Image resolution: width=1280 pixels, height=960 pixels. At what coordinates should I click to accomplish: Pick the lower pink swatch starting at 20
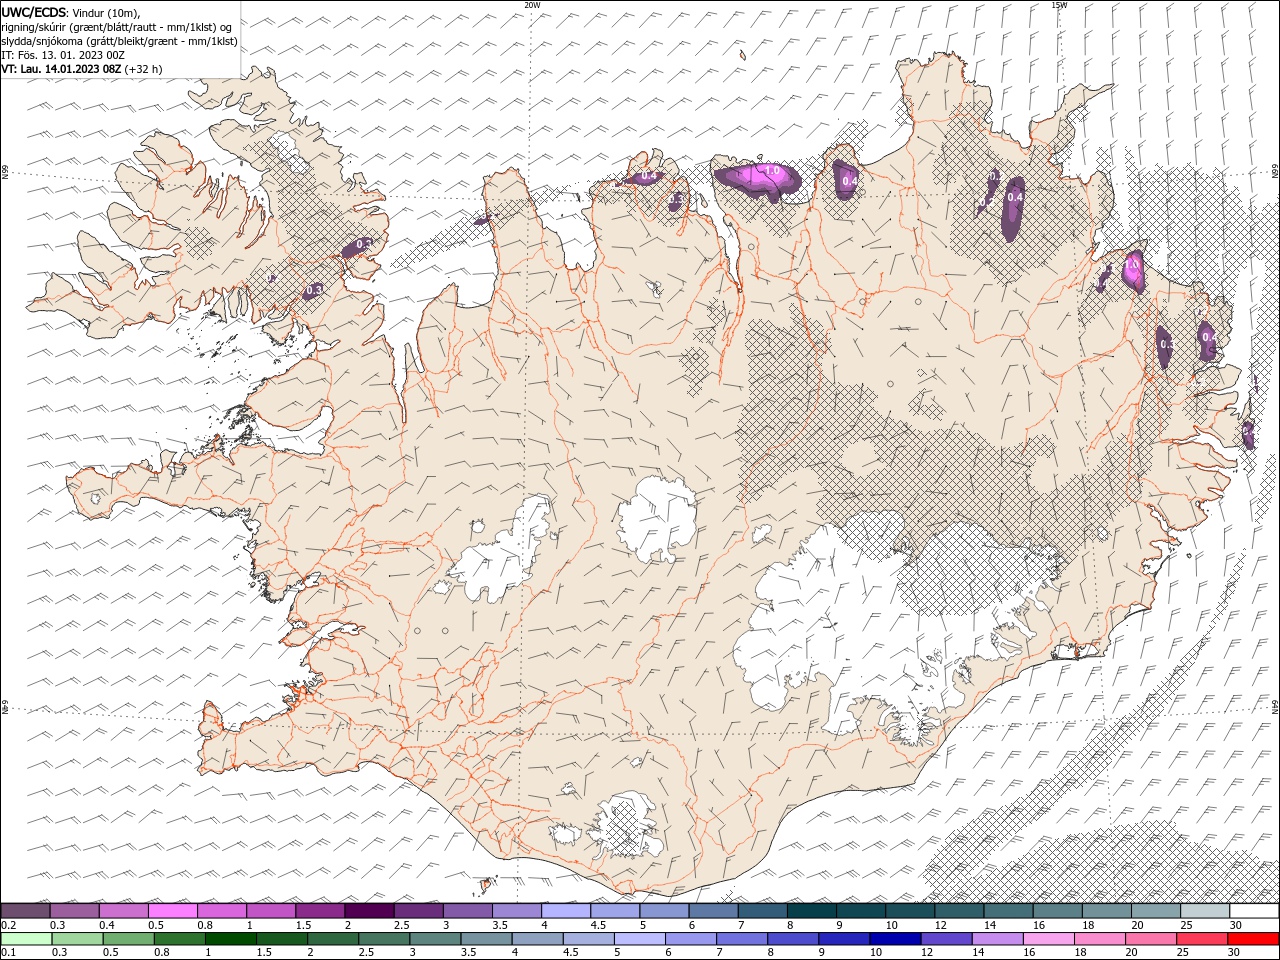(x=1151, y=939)
